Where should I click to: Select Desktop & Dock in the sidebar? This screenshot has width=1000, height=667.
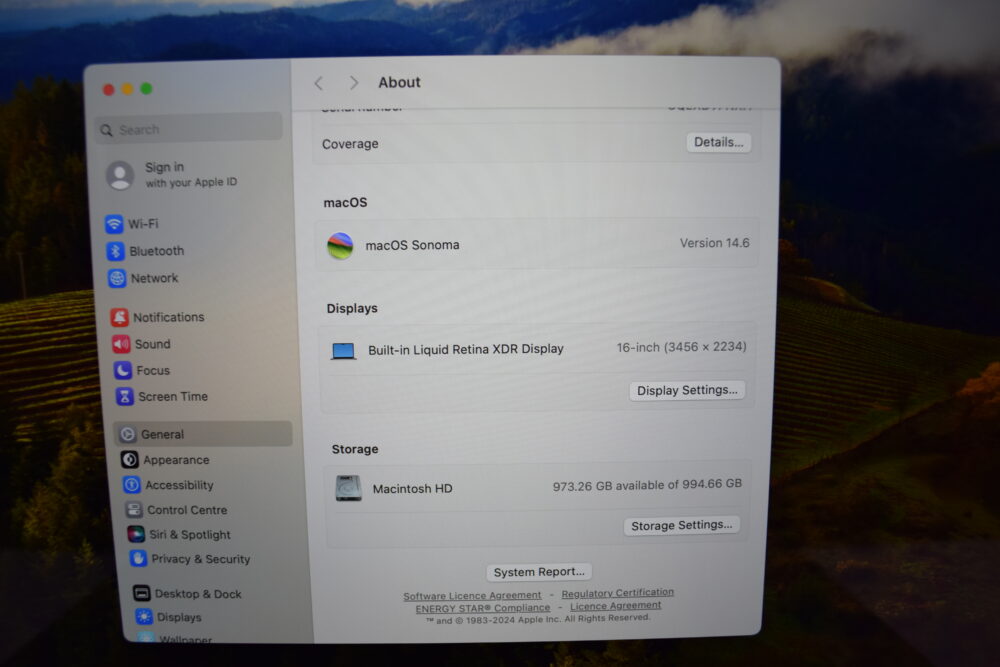pos(188,594)
